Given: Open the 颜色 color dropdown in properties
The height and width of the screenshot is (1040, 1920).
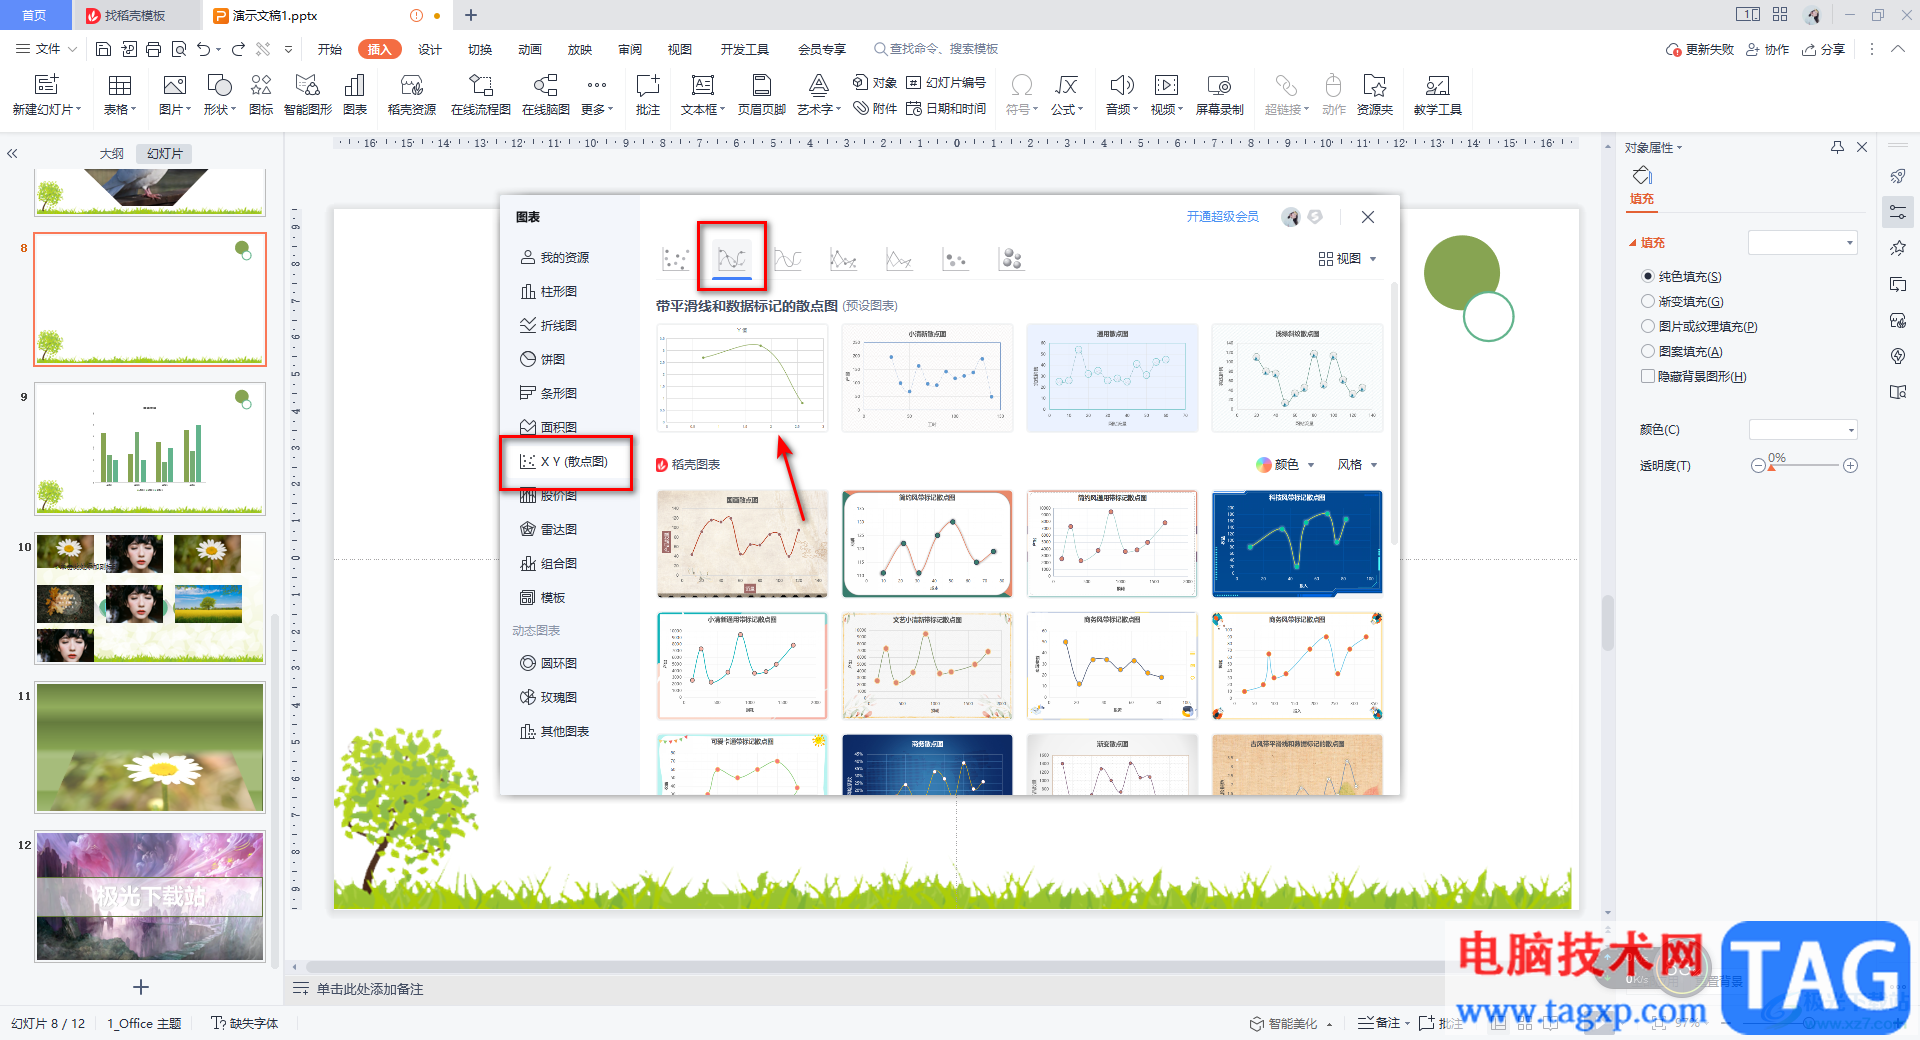Looking at the screenshot, I should (1803, 430).
